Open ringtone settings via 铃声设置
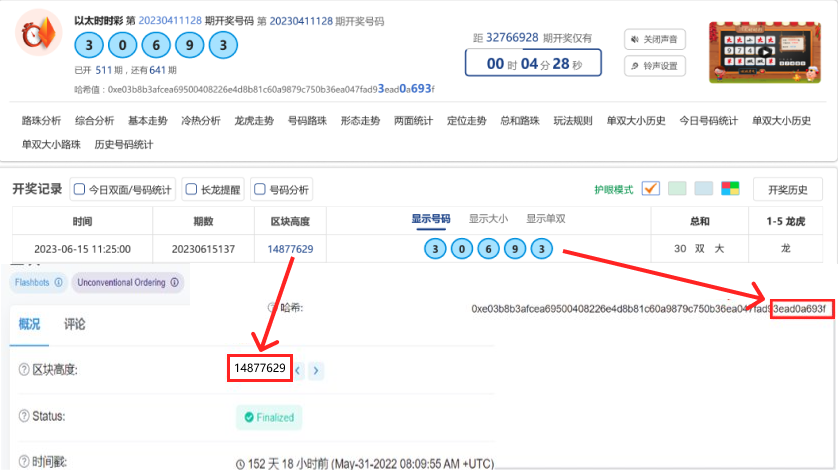 point(656,66)
